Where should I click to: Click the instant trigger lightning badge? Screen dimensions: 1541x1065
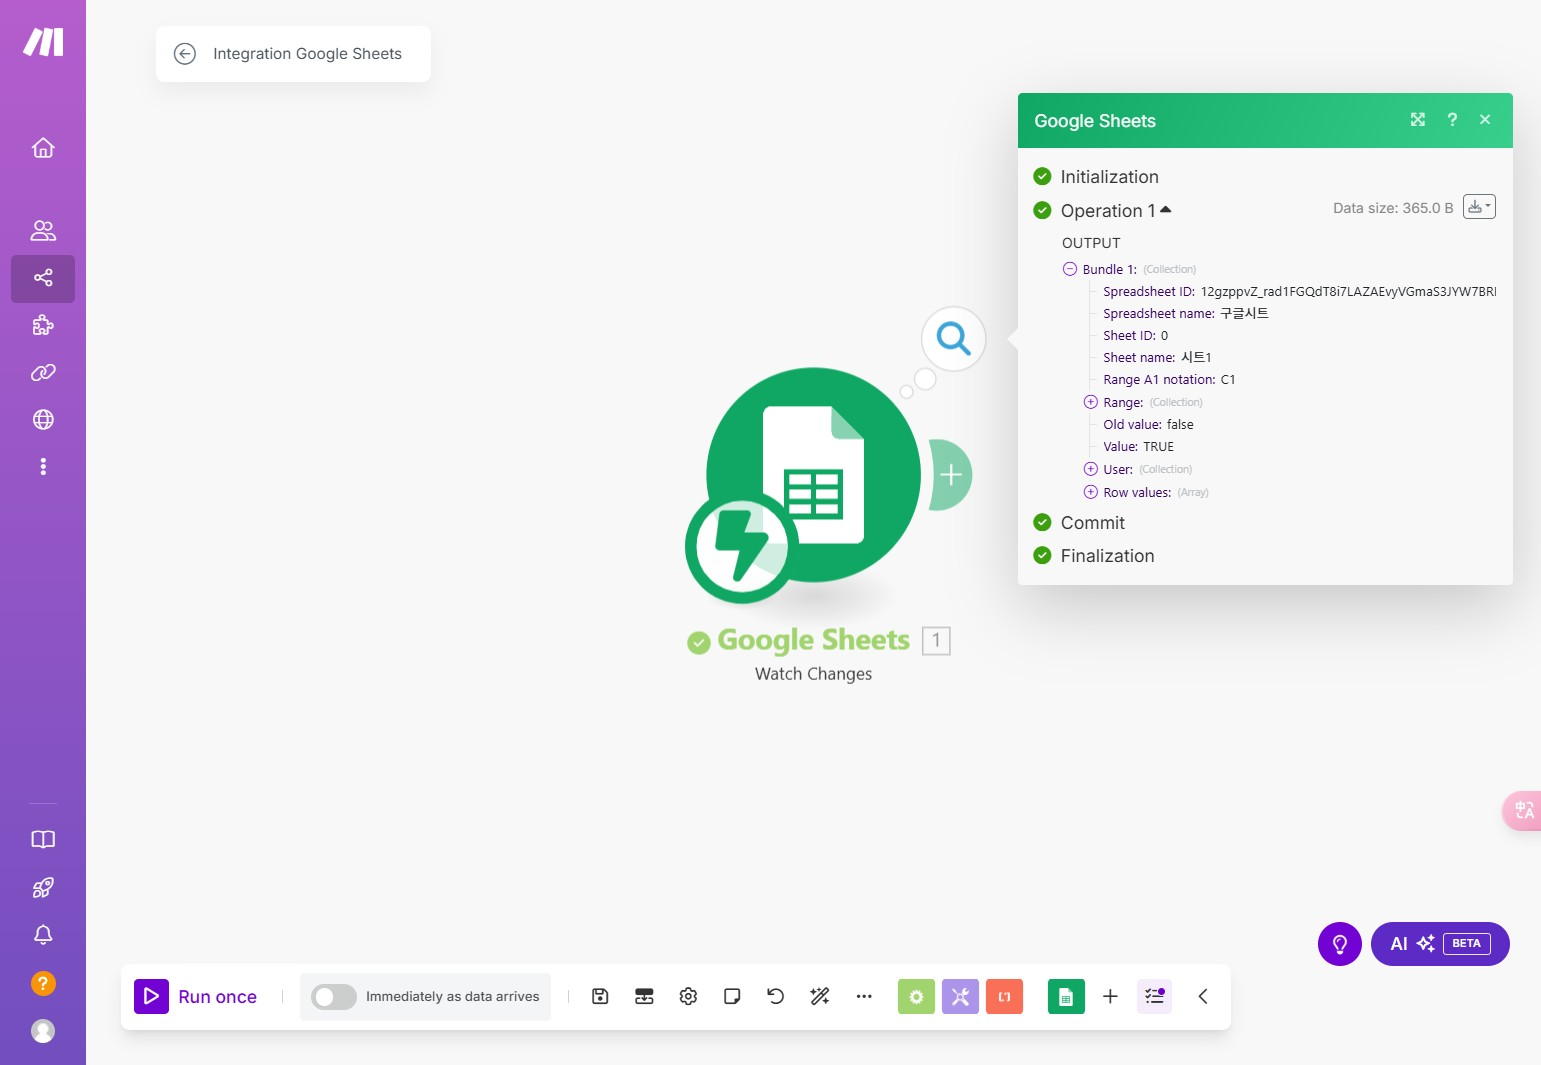(x=742, y=547)
